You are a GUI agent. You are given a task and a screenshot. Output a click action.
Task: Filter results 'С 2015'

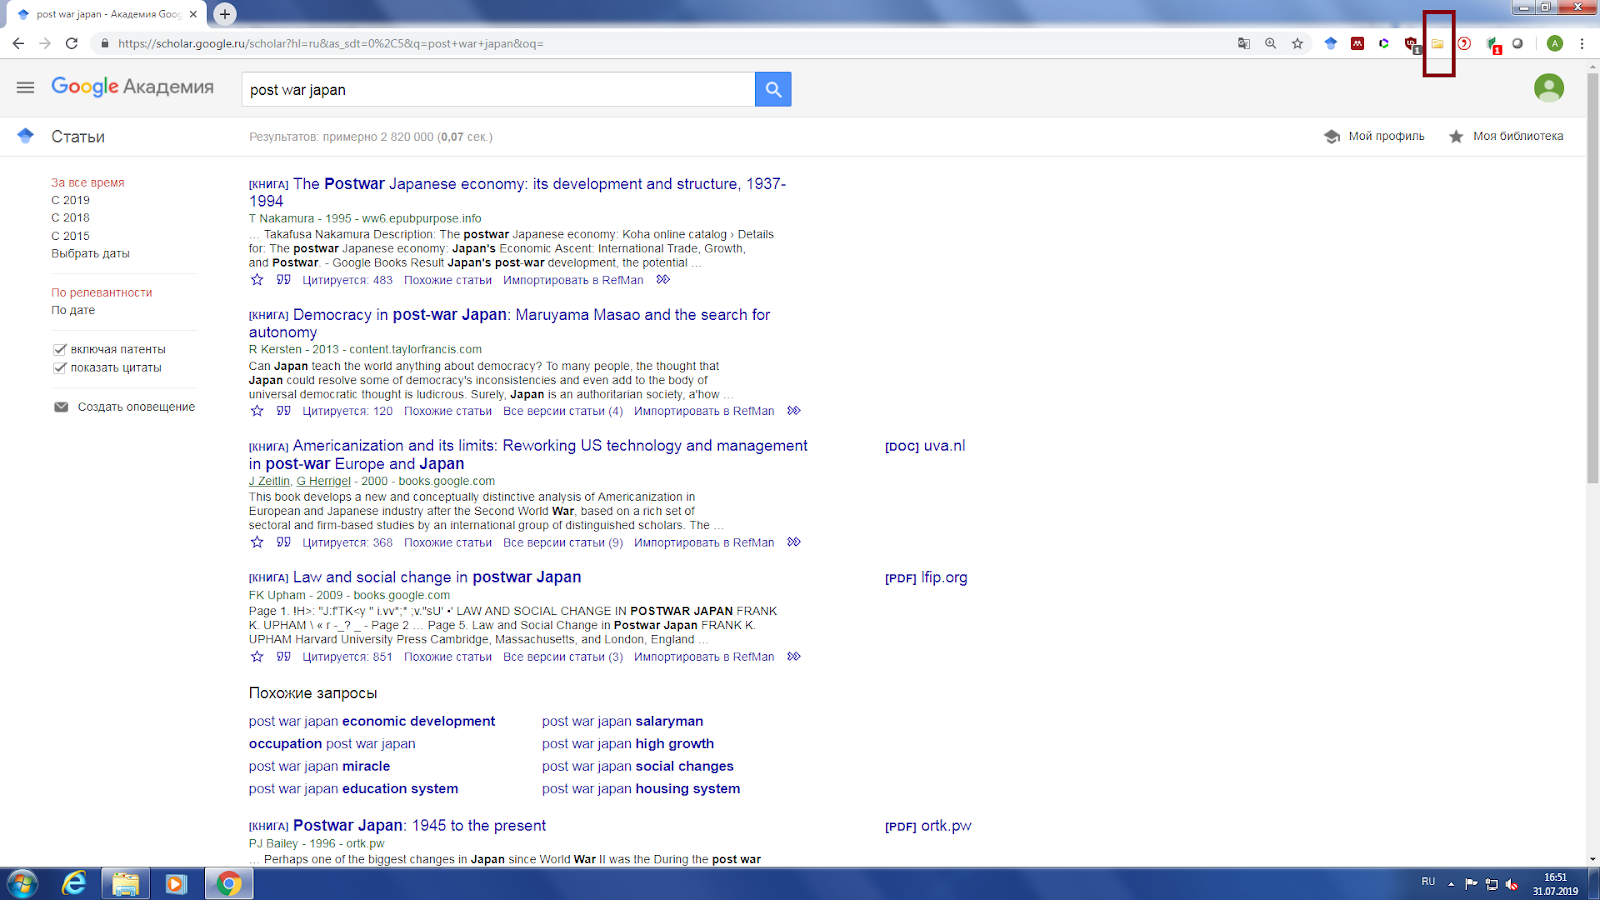tap(70, 236)
